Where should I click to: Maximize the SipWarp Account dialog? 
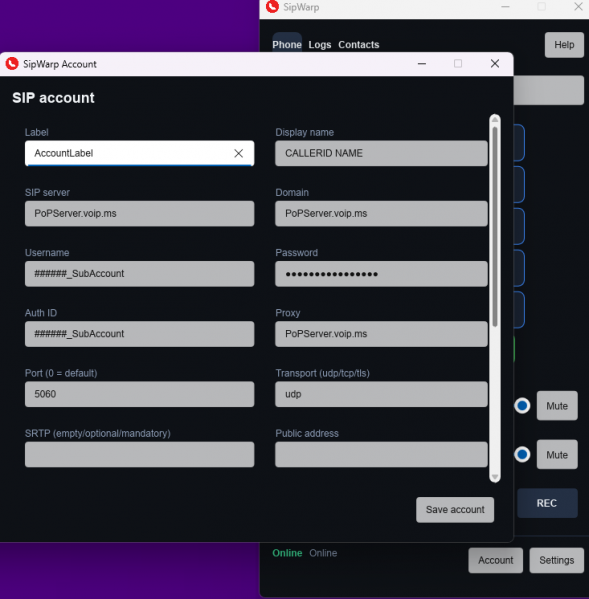[x=458, y=63]
